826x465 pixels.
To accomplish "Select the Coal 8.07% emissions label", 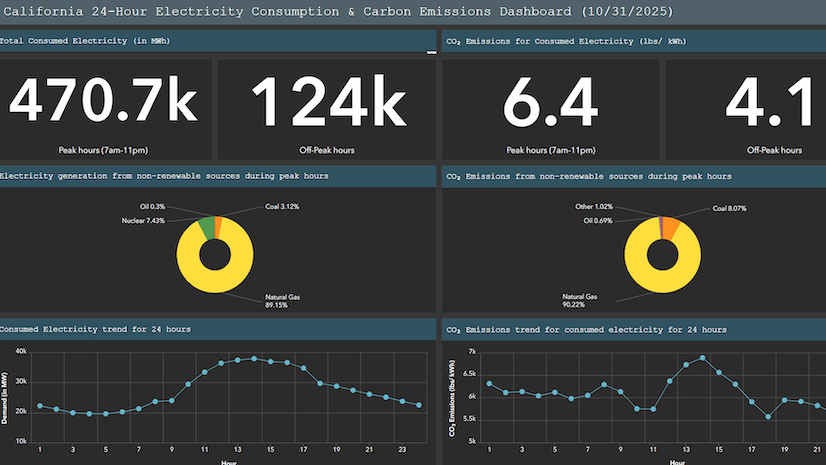I will (x=730, y=209).
